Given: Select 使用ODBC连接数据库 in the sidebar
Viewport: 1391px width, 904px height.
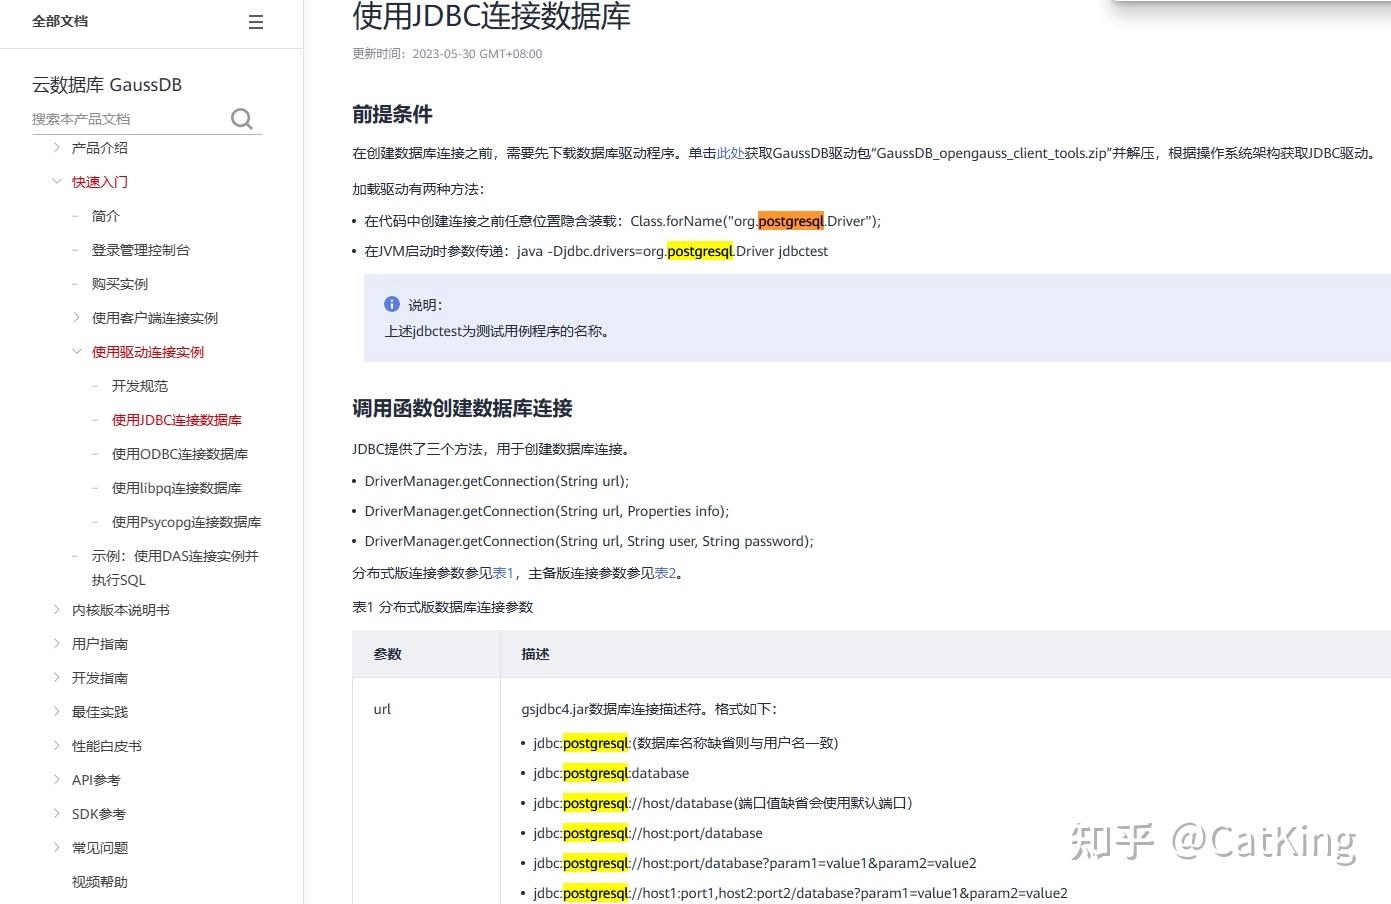Looking at the screenshot, I should (x=178, y=453).
